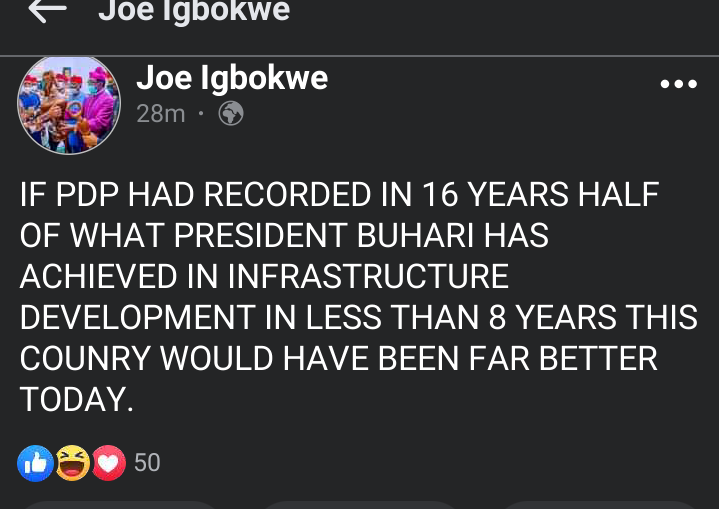The image size is (719, 509).
Task: Tap the globe public privacy icon
Action: 231,113
